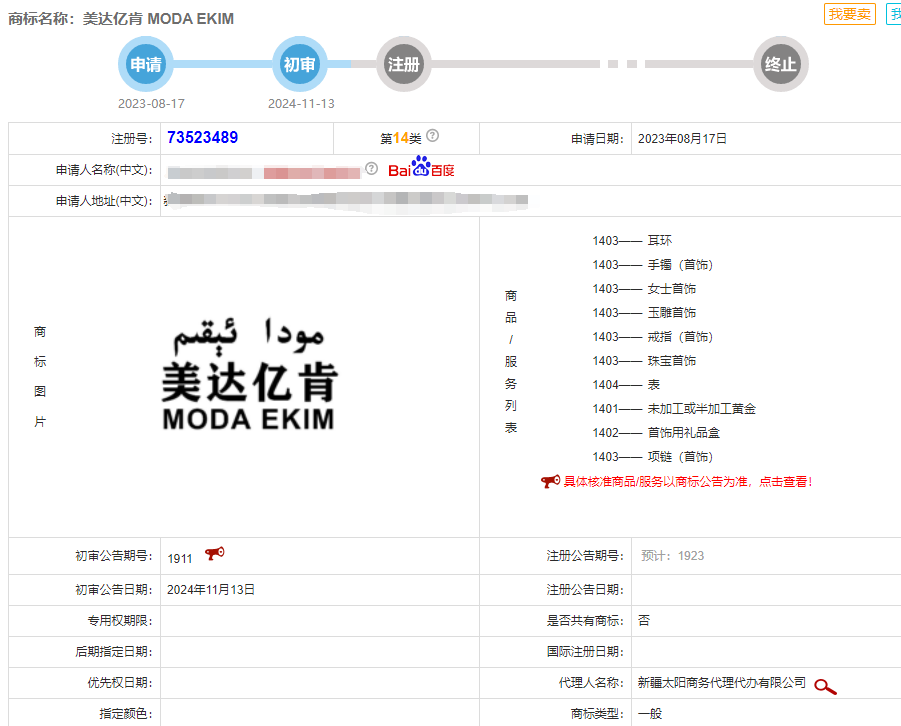Click help icon beside applicant name

click(x=372, y=168)
